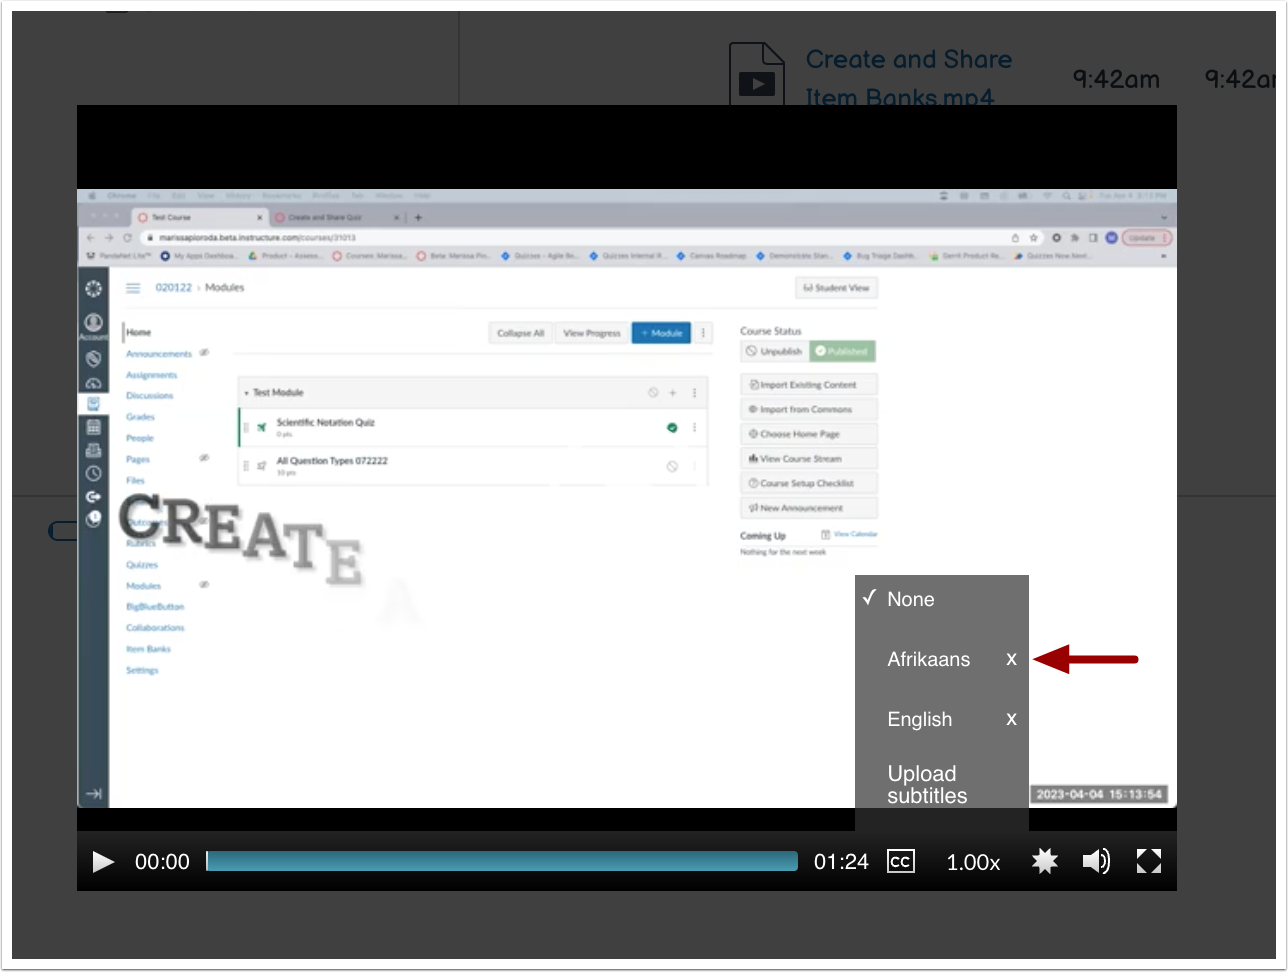Collapse the Canvas navigation with the bottom arrow
This screenshot has width=1288, height=972.
93,793
